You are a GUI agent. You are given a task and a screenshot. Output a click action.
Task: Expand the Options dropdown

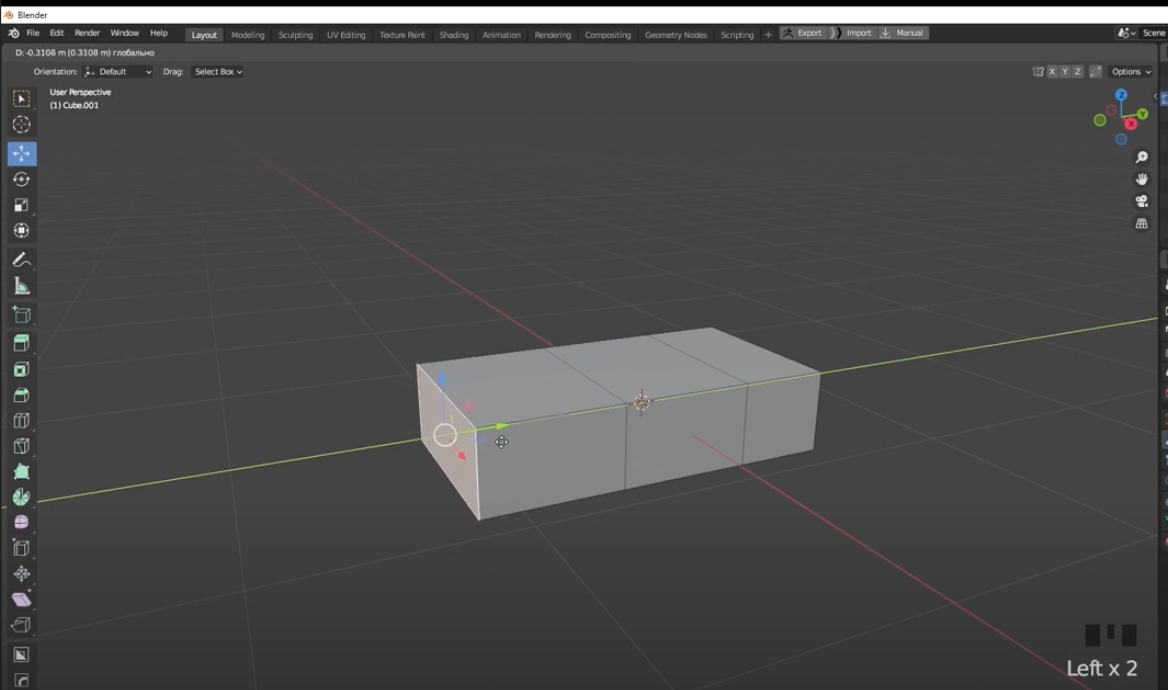tap(1131, 72)
